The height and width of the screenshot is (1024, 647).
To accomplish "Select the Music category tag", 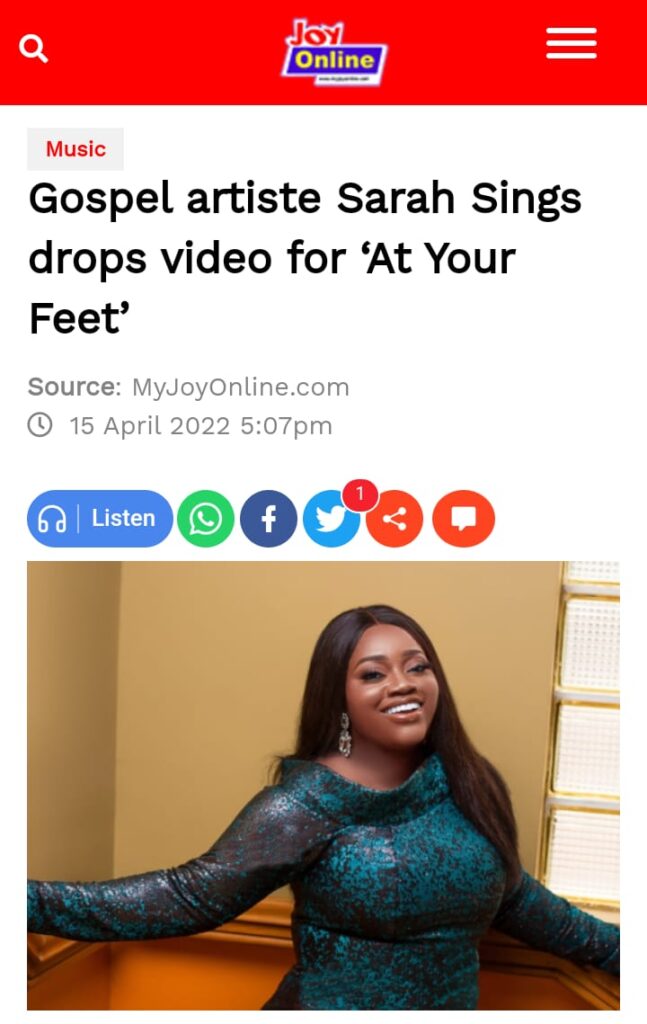I will (x=75, y=149).
